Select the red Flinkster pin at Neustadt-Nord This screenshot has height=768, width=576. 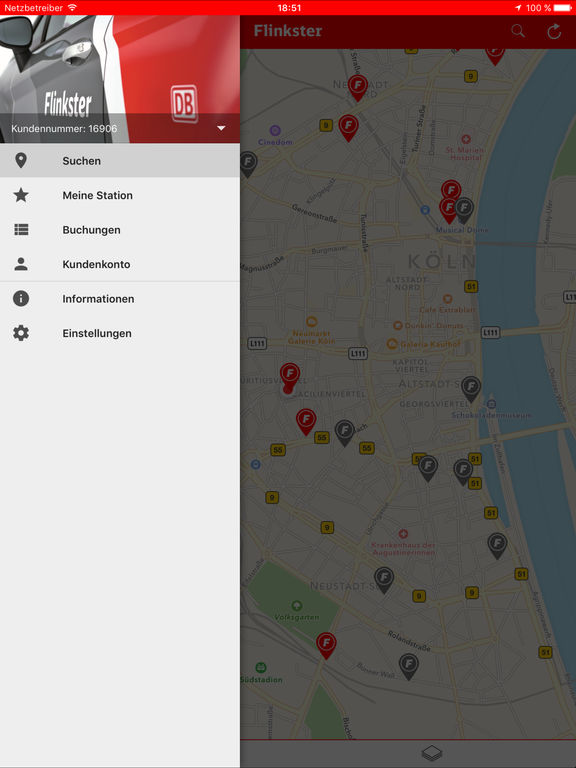[358, 88]
